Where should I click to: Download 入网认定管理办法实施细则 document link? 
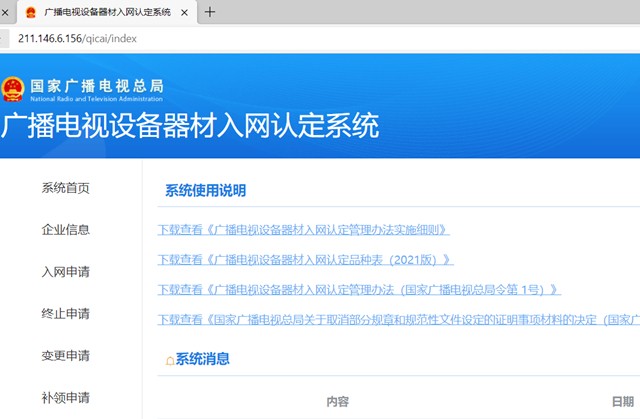click(304, 230)
